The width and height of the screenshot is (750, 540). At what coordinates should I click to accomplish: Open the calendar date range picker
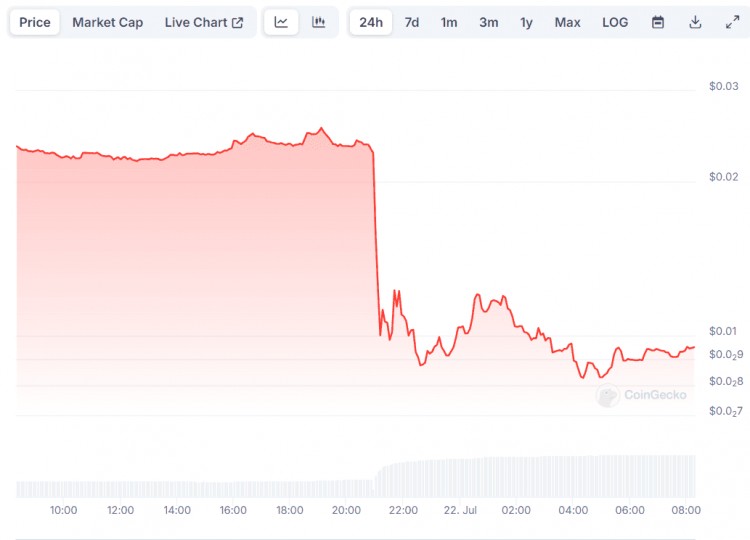[657, 22]
